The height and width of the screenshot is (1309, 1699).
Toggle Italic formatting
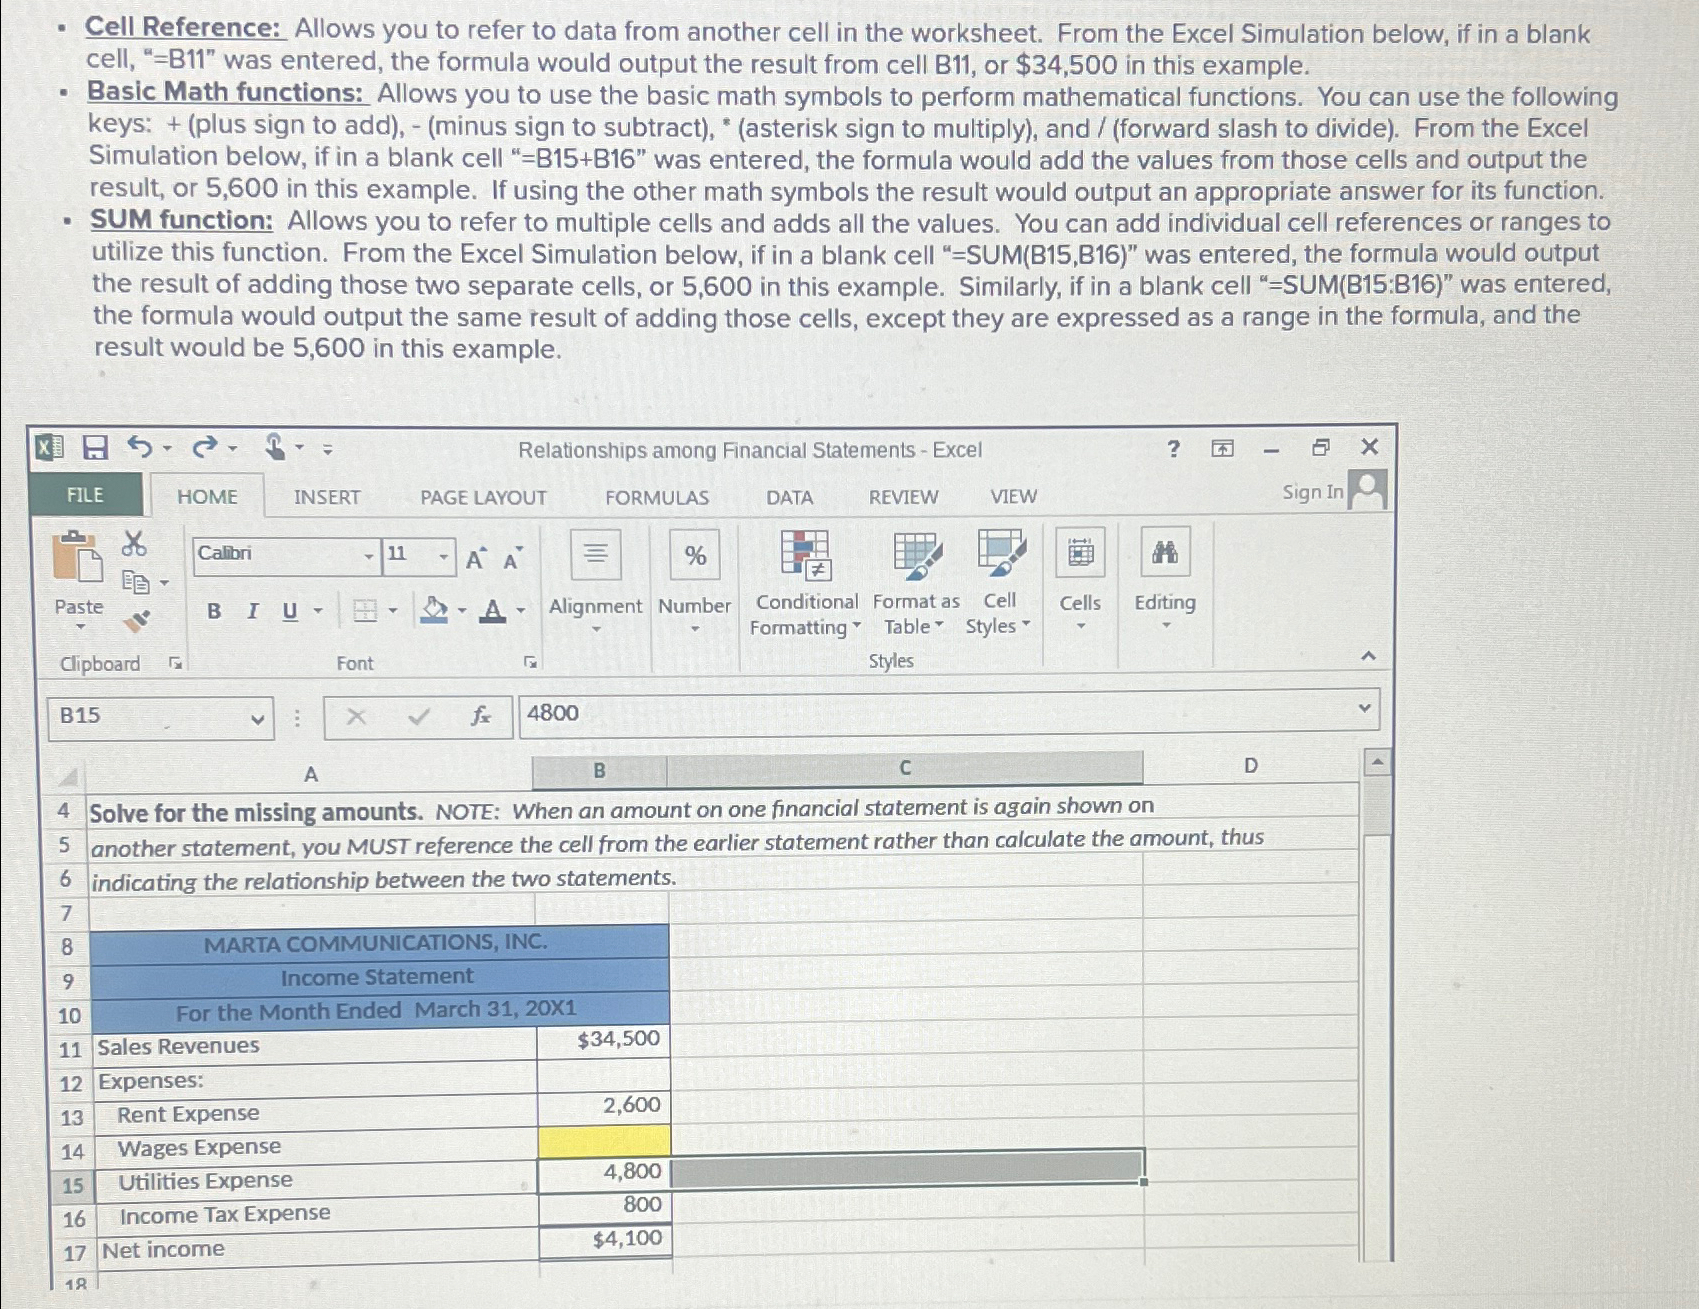(253, 610)
